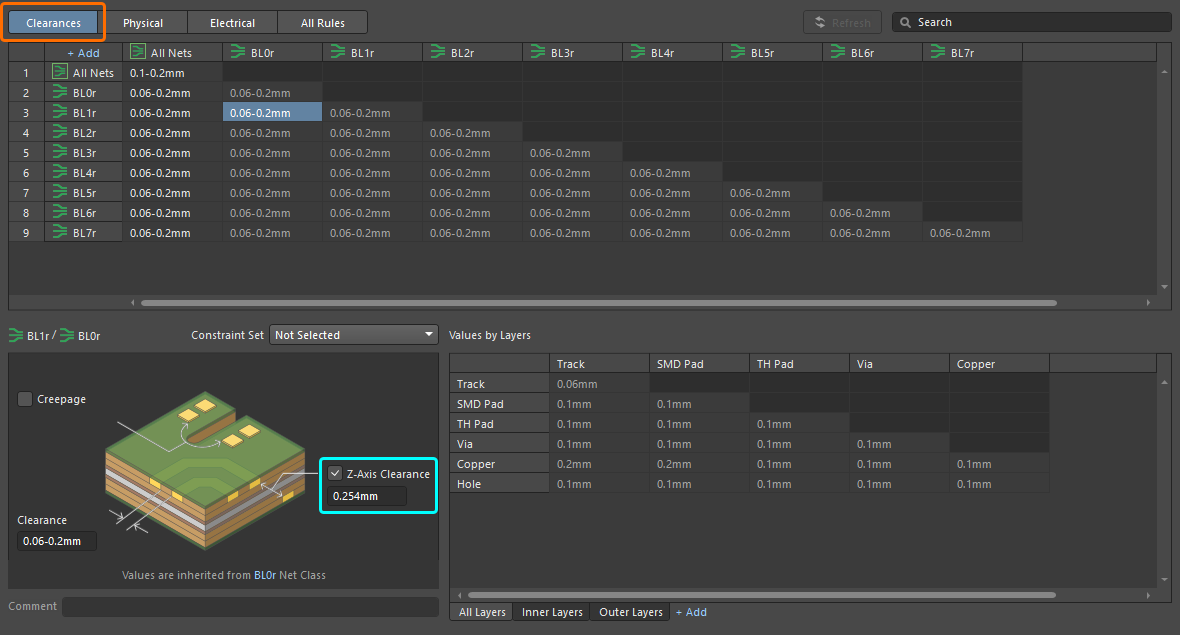
Task: Switch to the Physical tab
Action: click(x=143, y=22)
